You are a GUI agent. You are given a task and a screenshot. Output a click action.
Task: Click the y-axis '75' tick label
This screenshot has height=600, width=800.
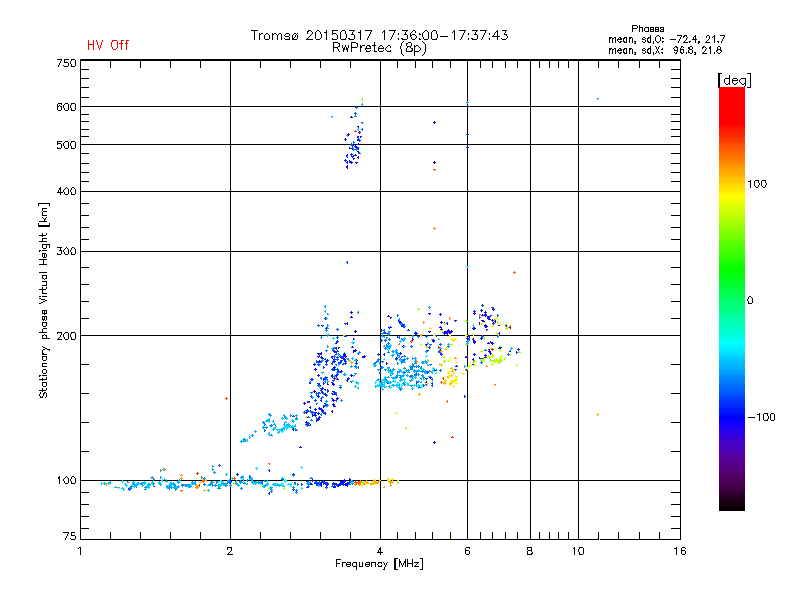click(70, 536)
